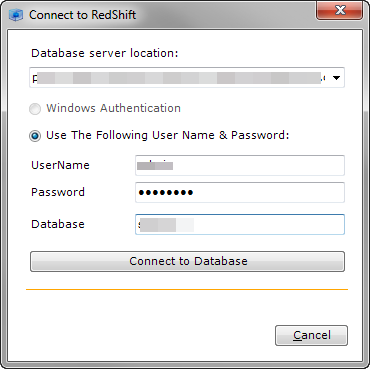
Task: Click the UserName label
Action: click(60, 165)
